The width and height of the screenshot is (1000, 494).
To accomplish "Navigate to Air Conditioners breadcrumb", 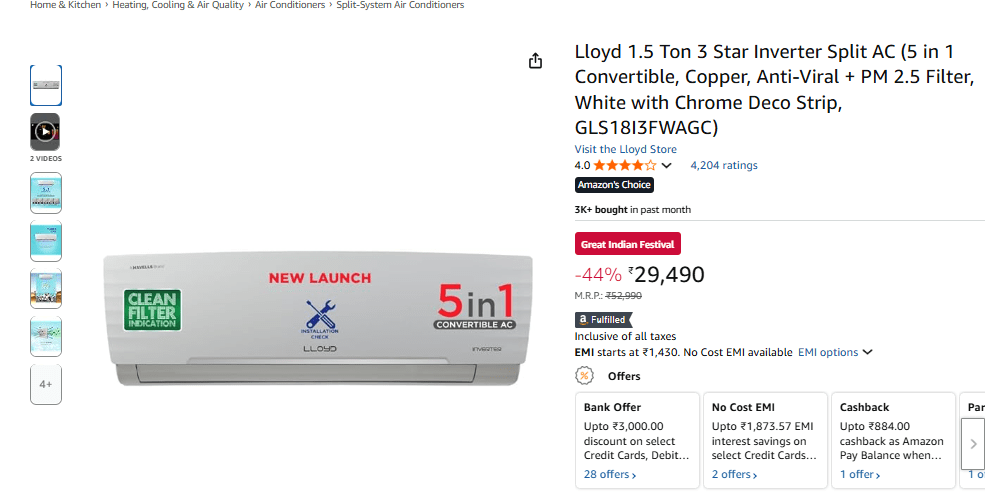I will point(290,5).
